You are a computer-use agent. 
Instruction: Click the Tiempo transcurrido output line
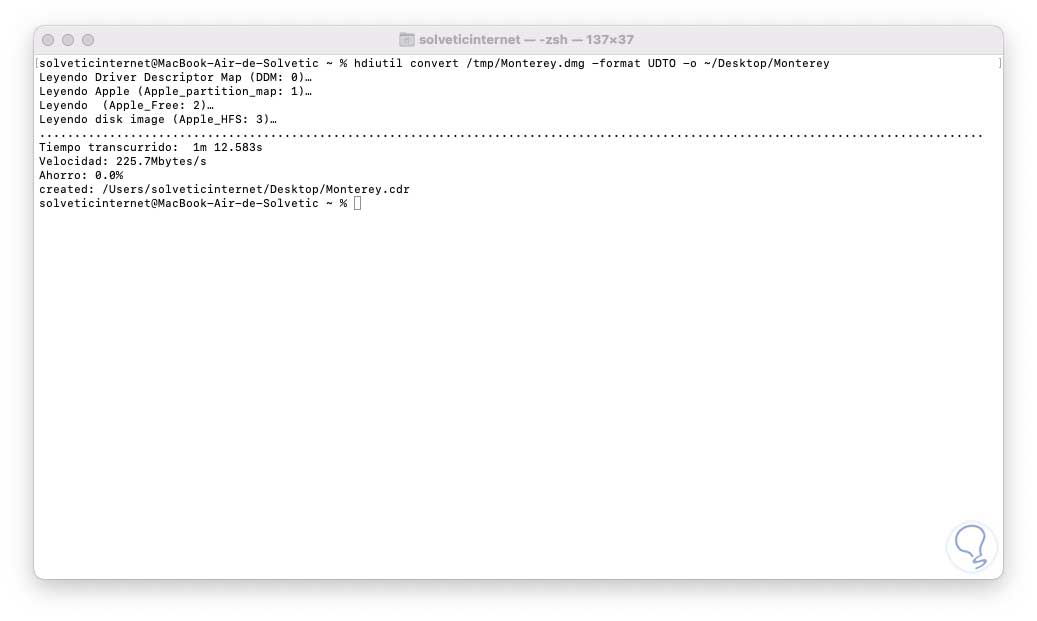pyautogui.click(x=151, y=147)
